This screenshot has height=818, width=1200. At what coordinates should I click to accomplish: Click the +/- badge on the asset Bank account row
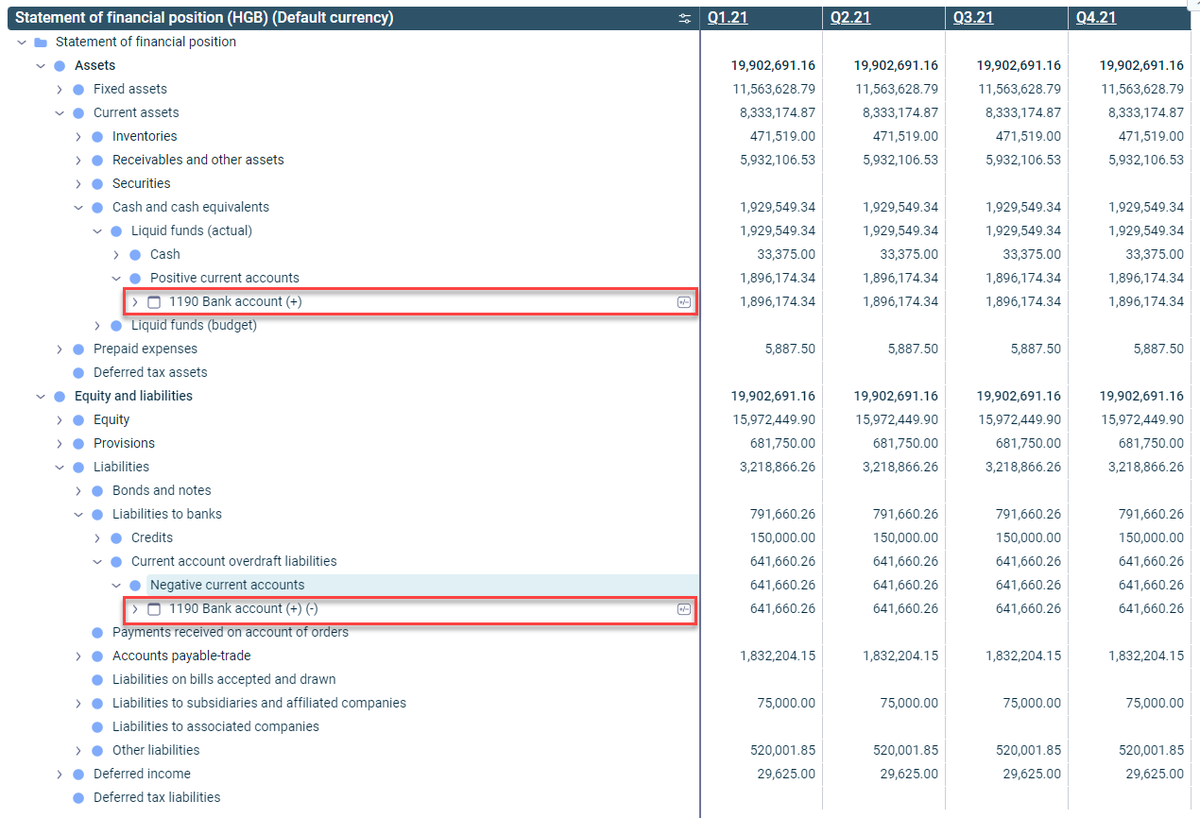tap(684, 301)
